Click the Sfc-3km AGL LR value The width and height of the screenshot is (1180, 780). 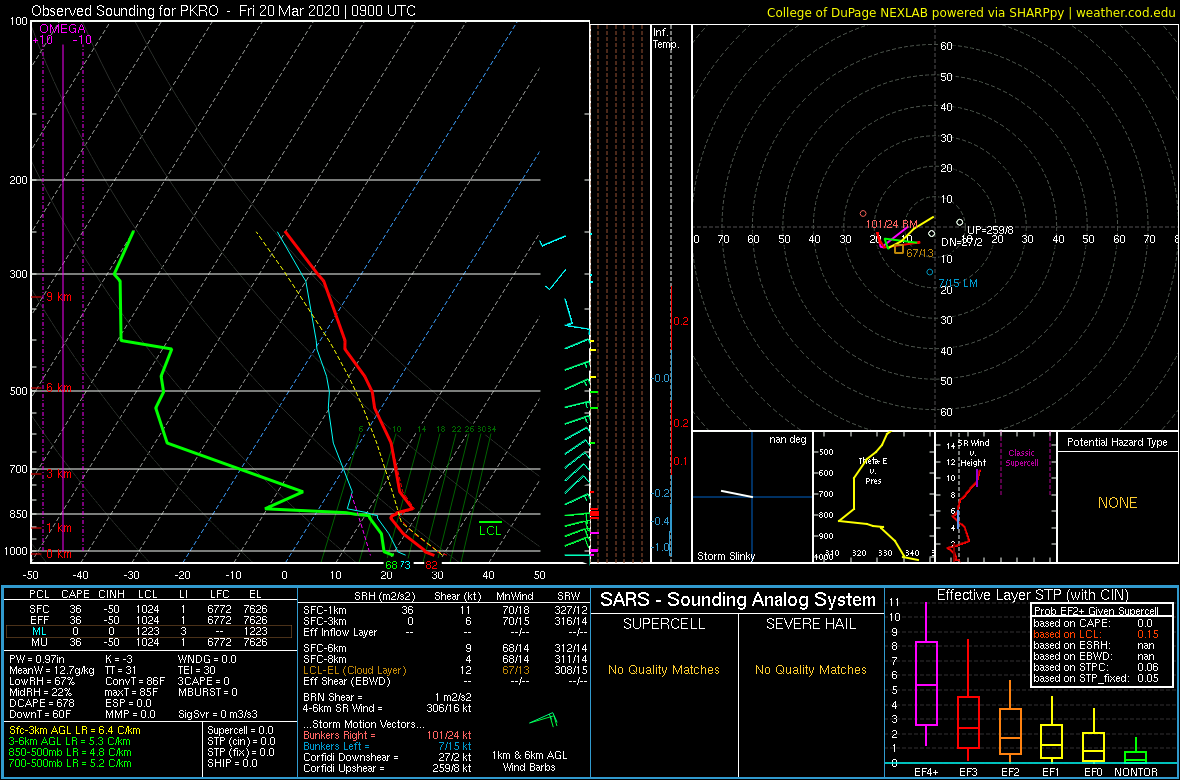pos(75,730)
